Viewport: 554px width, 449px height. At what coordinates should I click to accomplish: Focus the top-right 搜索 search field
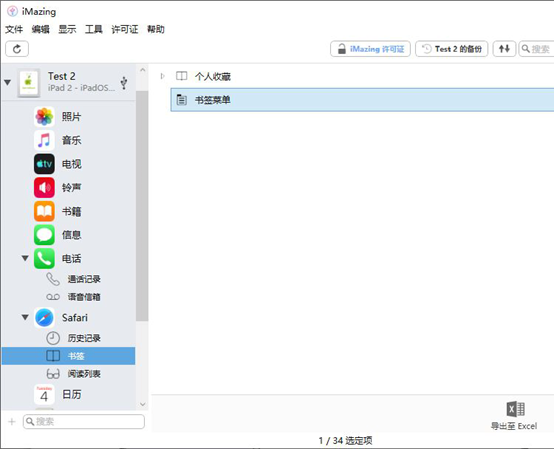537,49
